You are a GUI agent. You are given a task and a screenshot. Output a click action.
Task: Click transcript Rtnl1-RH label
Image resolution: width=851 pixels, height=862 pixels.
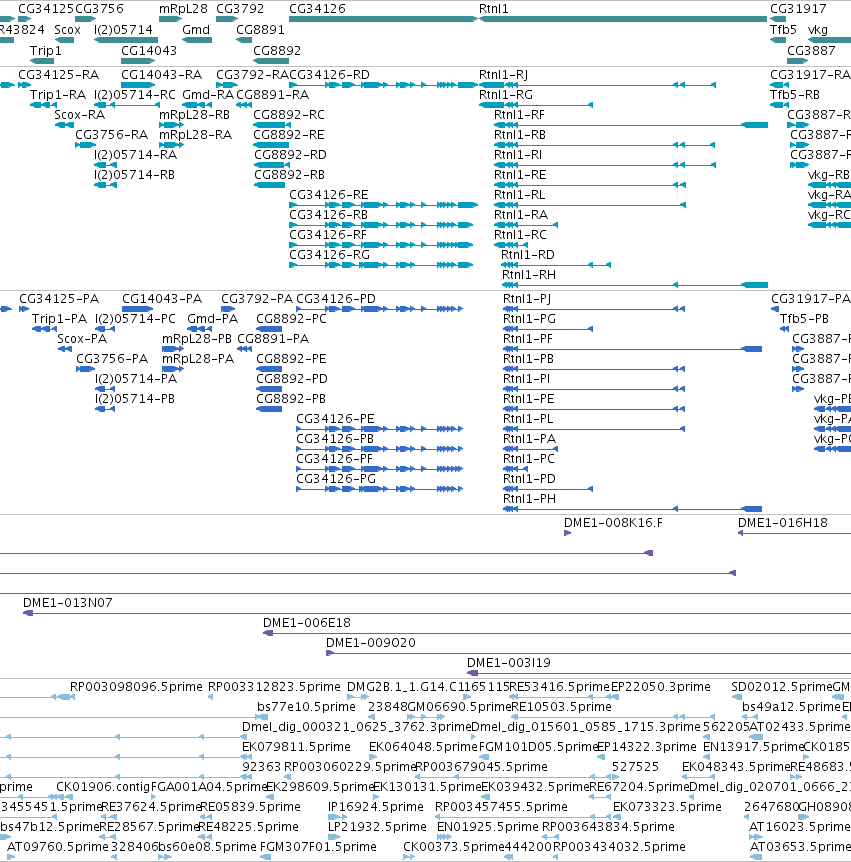528,275
